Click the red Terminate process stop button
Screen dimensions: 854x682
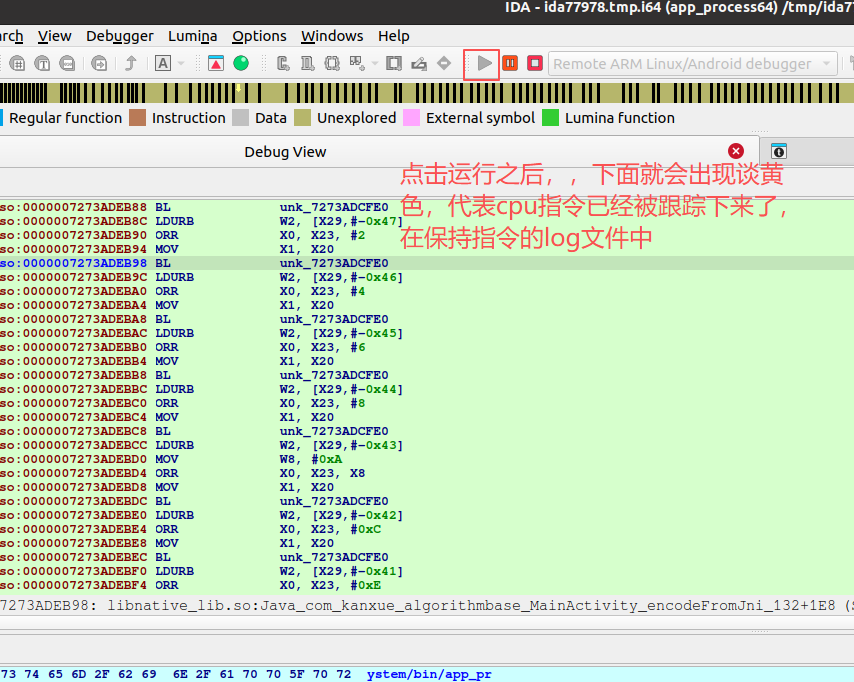coord(535,63)
